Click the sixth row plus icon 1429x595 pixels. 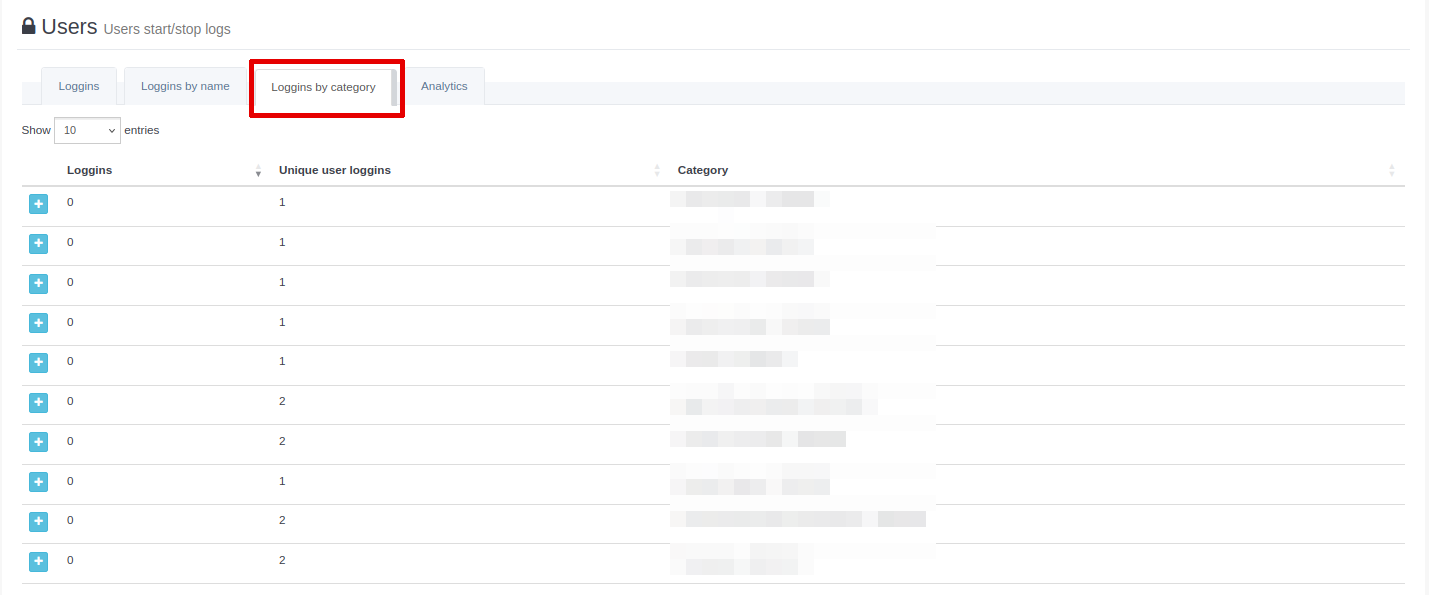pos(38,402)
